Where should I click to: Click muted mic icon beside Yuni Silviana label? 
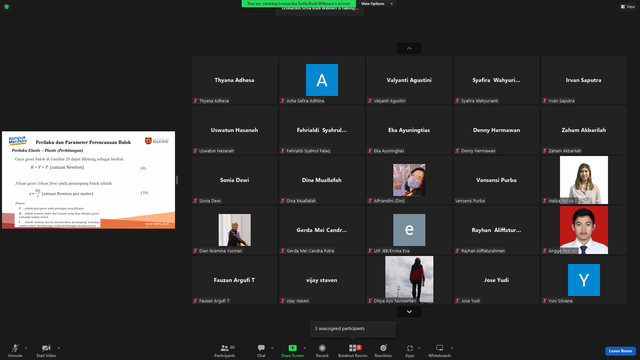545,301
